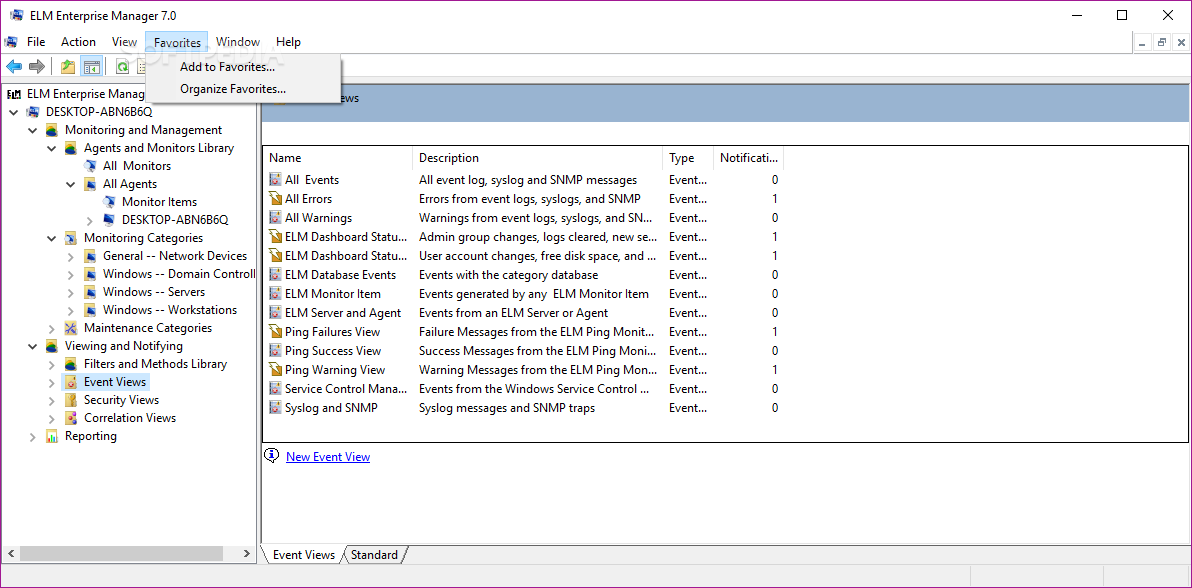The width and height of the screenshot is (1192, 588).
Task: Expand Windows -- Servers node
Action: pos(71,292)
